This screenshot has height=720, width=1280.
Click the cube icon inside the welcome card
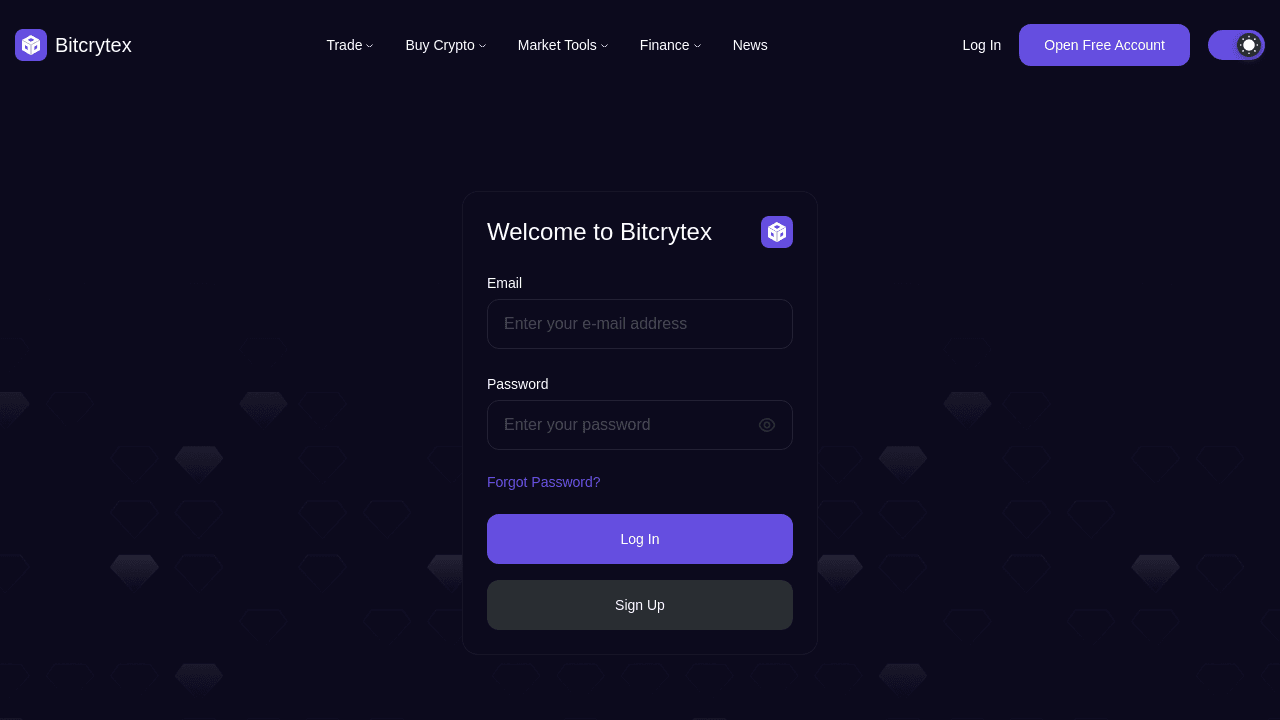(777, 231)
